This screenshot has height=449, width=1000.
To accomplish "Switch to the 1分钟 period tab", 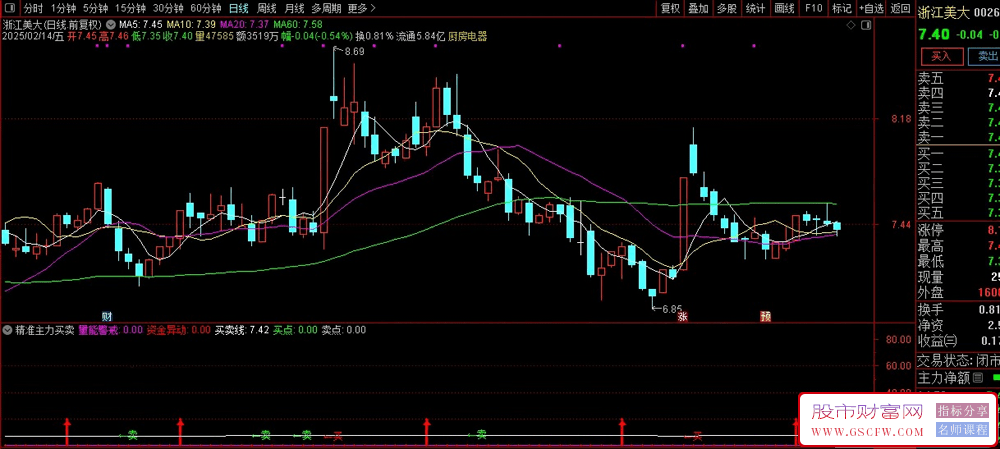I will click(63, 8).
